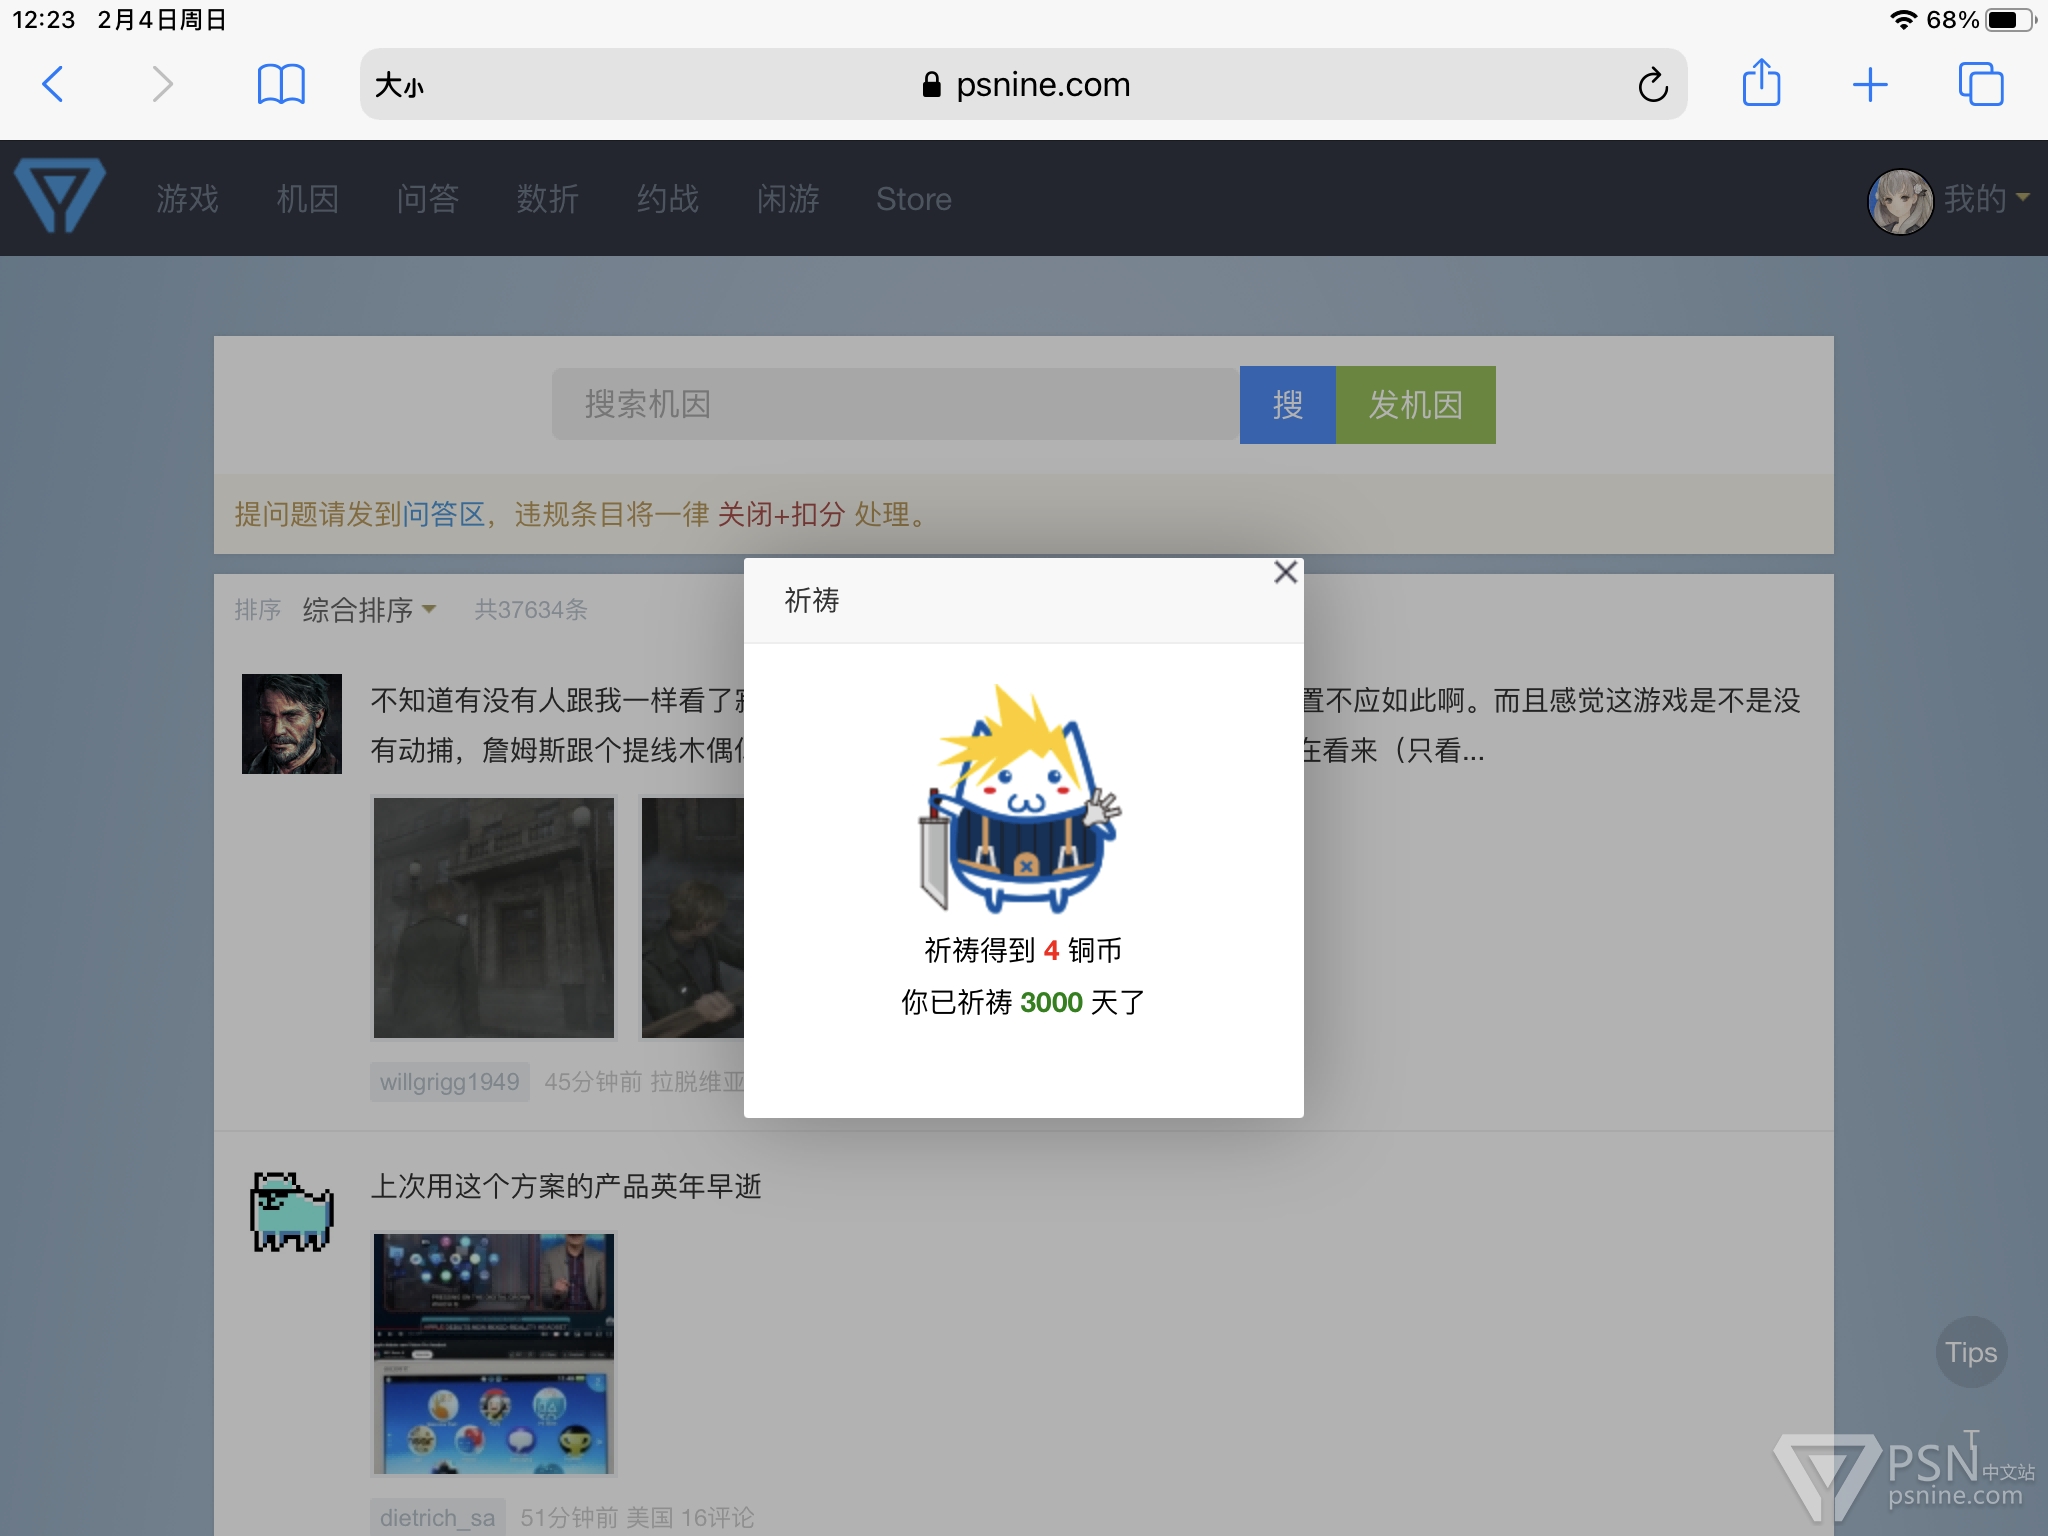The image size is (2048, 1536).
Task: Open Safari bookmarks book icon
Action: tap(281, 85)
